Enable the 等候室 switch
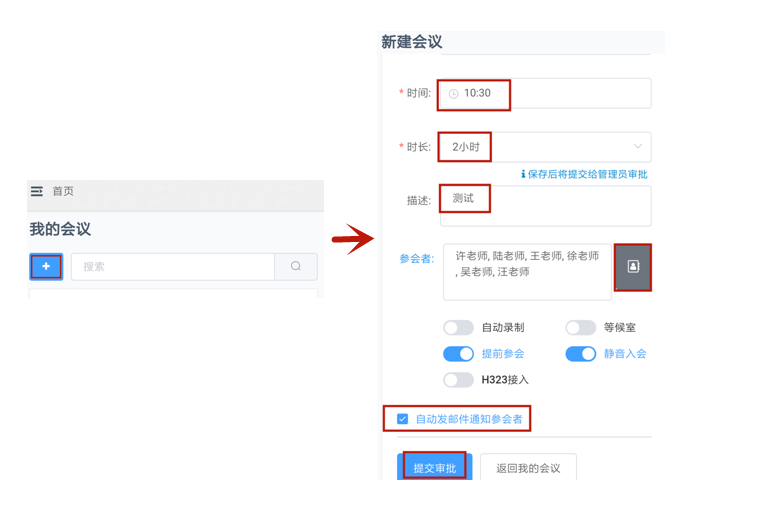769x522 pixels. (581, 328)
